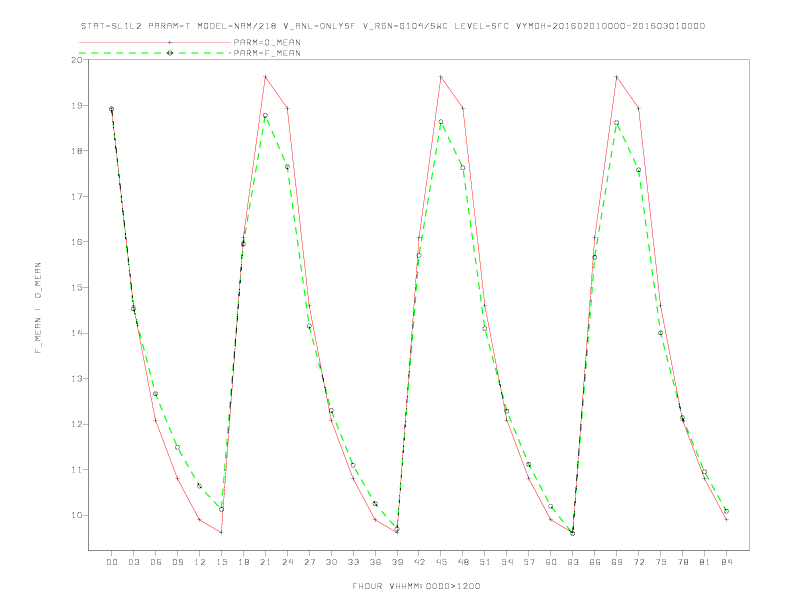The height and width of the screenshot is (612, 792).
Task: Click x-axis forecast hour label 33
Action: pyautogui.click(x=353, y=562)
